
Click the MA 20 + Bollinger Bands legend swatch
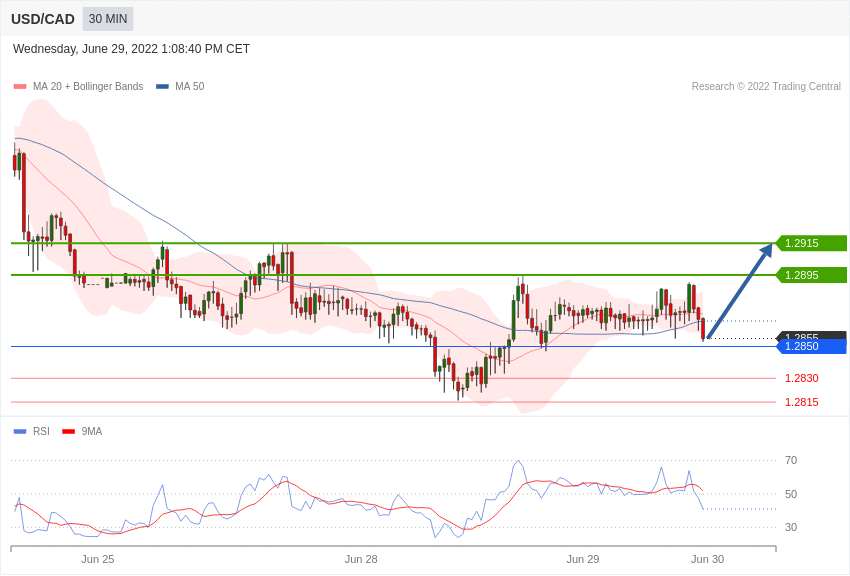point(20,87)
